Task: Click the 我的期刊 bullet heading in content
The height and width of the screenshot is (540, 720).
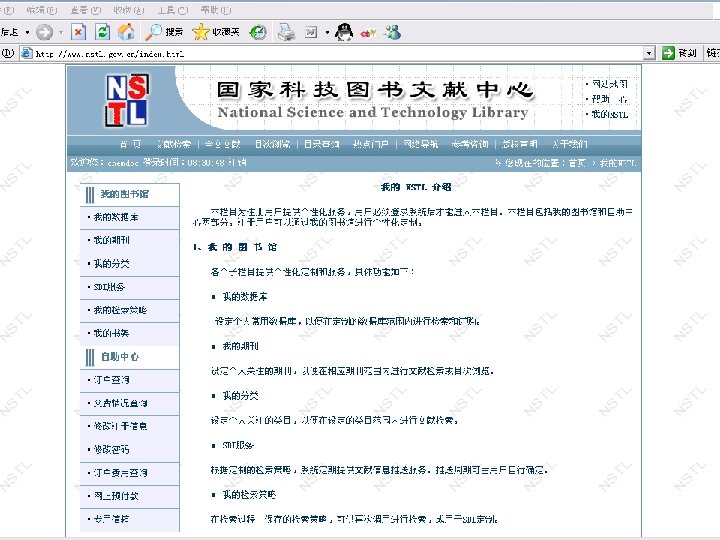Action: (241, 346)
